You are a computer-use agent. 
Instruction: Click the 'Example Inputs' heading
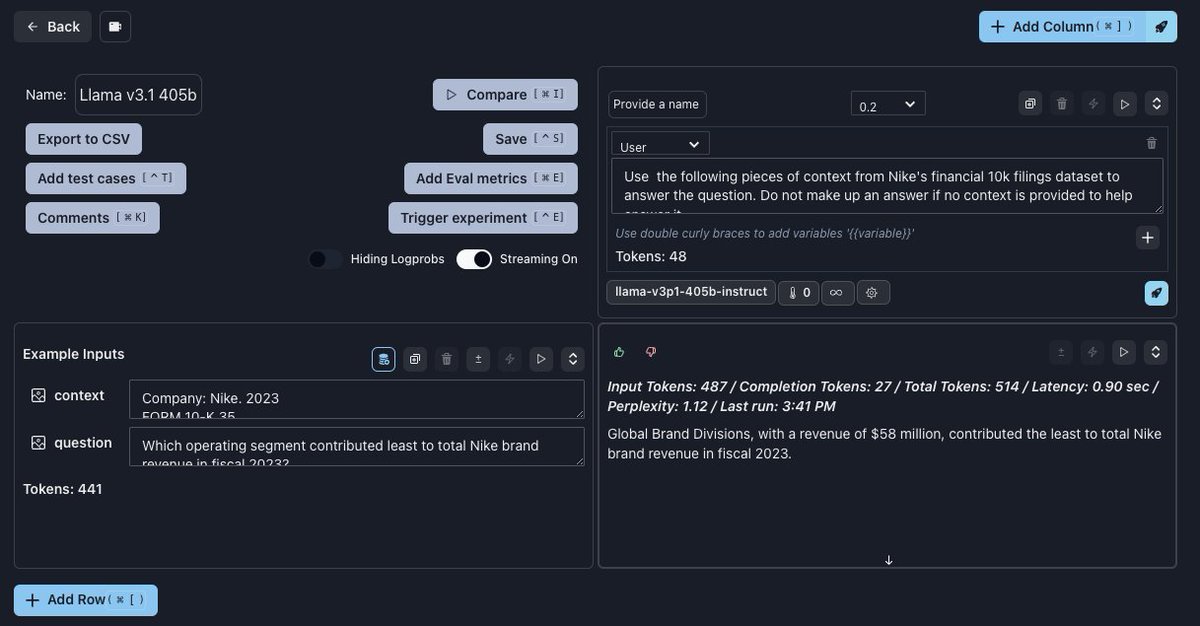[x=74, y=354]
